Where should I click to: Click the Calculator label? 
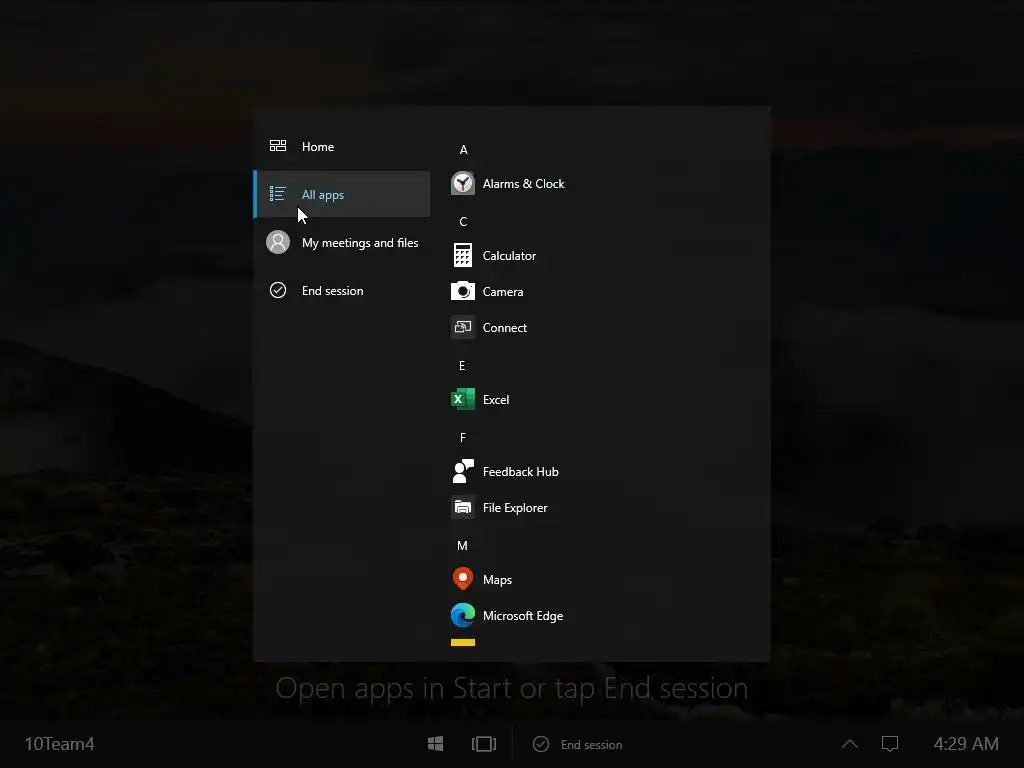point(509,255)
